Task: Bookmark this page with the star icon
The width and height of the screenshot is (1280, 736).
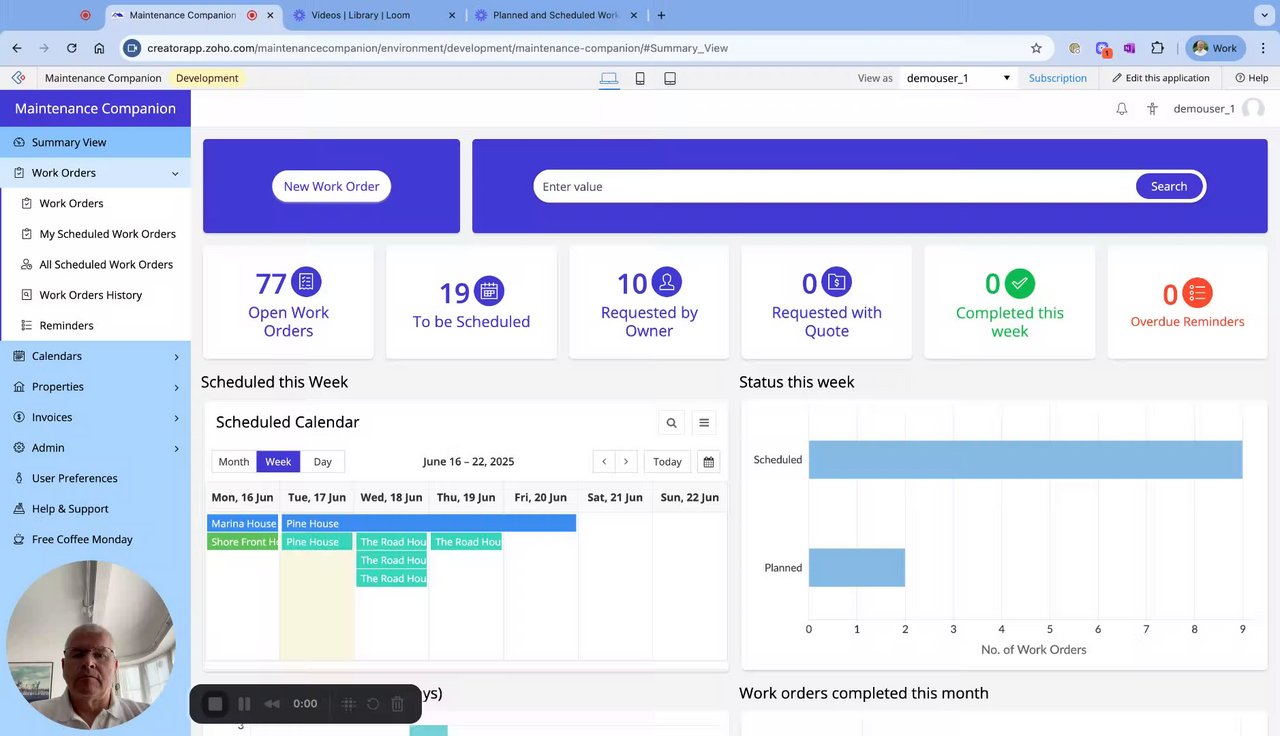Action: pyautogui.click(x=1036, y=48)
